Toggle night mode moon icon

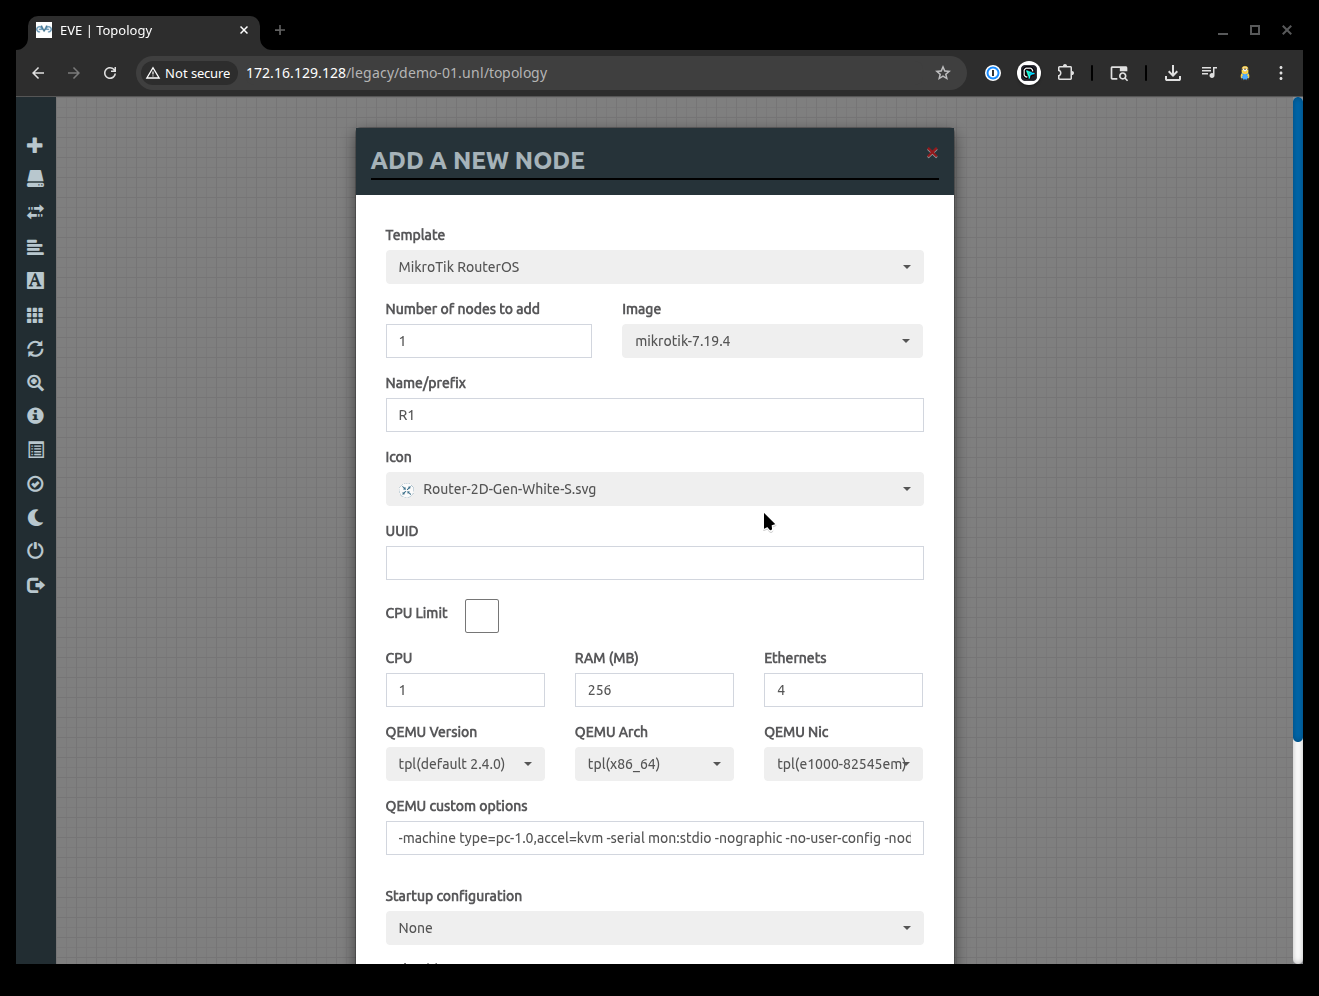35,517
